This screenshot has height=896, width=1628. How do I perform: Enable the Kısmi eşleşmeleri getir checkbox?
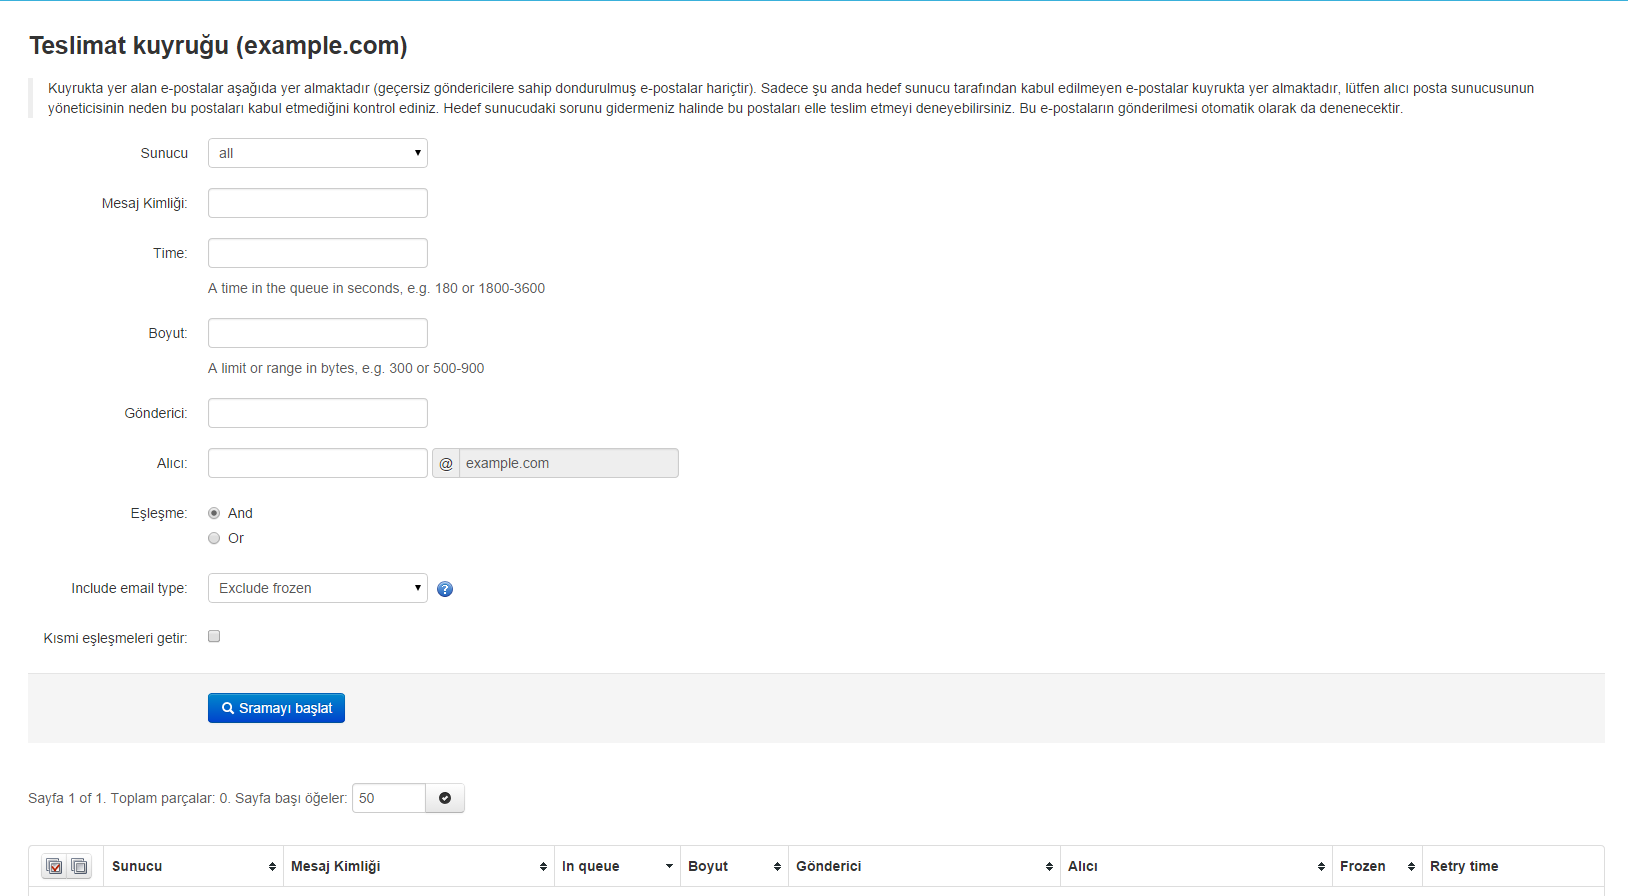[214, 636]
